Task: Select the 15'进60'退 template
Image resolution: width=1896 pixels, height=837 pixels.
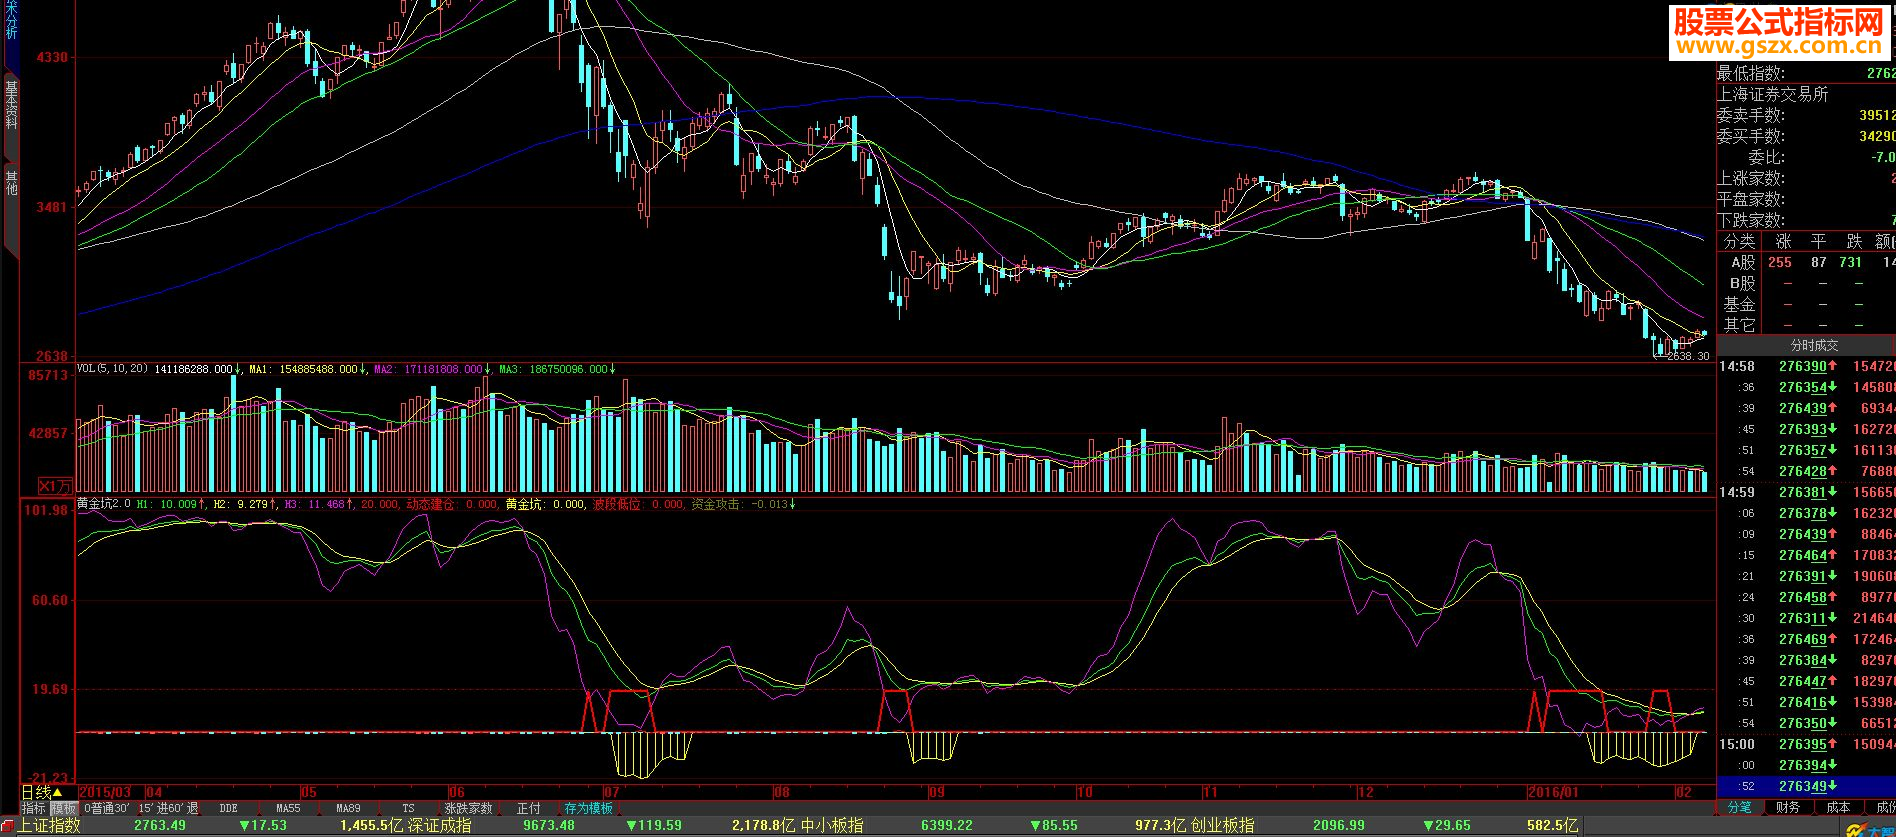Action: pos(168,808)
